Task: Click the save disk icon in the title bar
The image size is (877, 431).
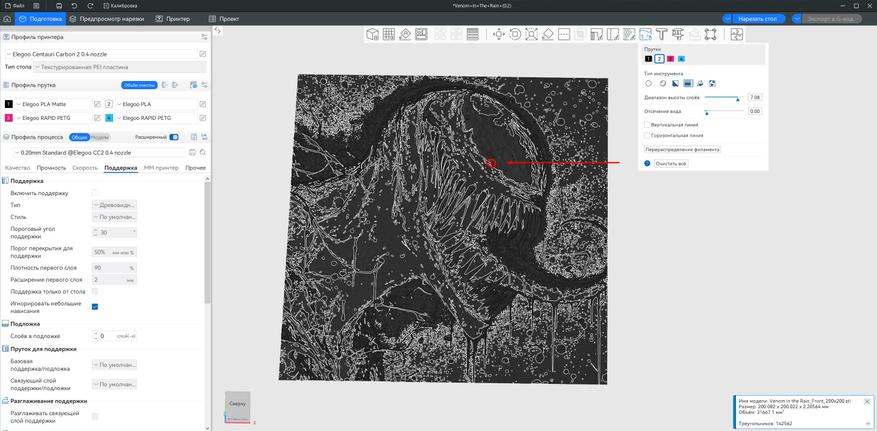Action: click(x=59, y=5)
